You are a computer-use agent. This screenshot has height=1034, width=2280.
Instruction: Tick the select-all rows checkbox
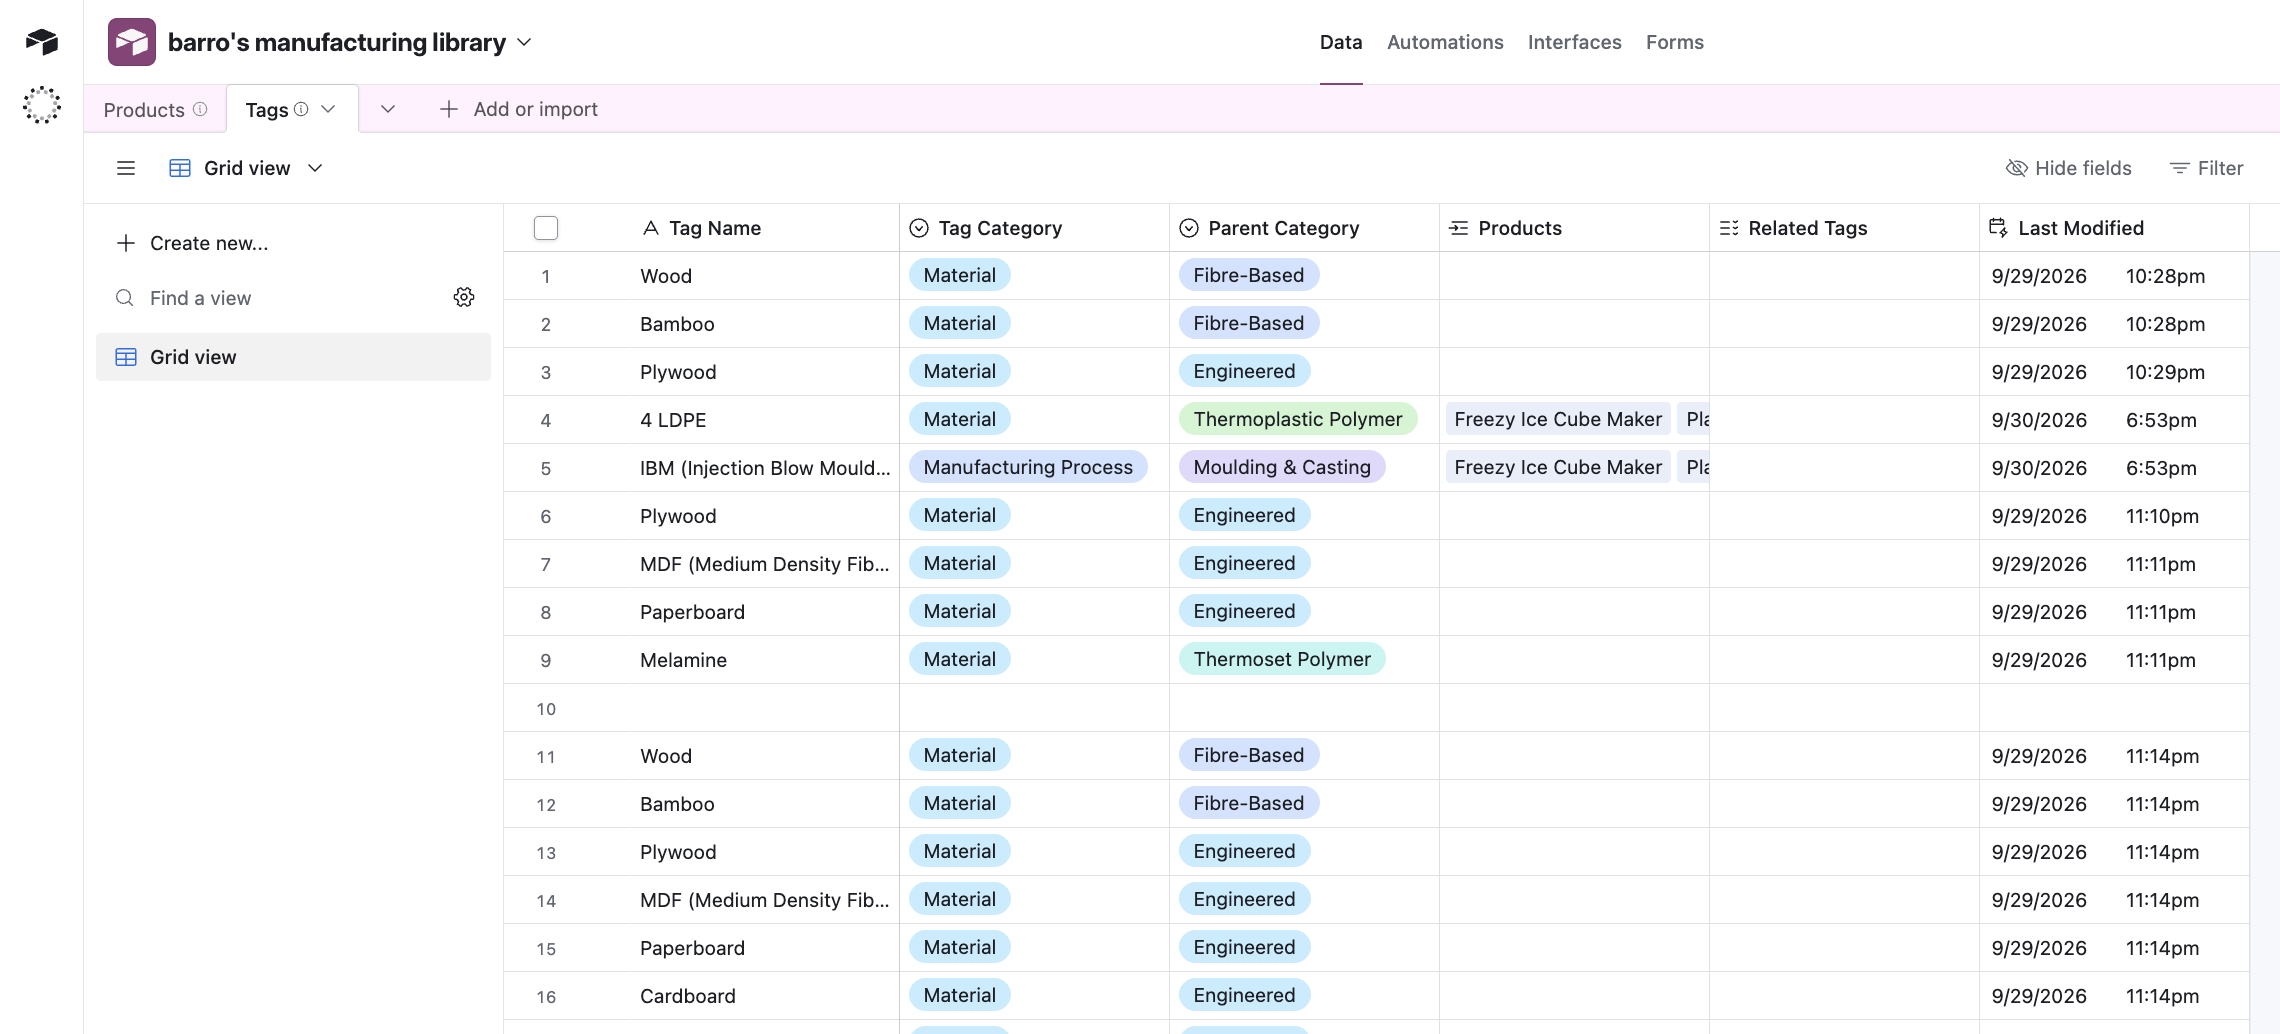(x=546, y=228)
